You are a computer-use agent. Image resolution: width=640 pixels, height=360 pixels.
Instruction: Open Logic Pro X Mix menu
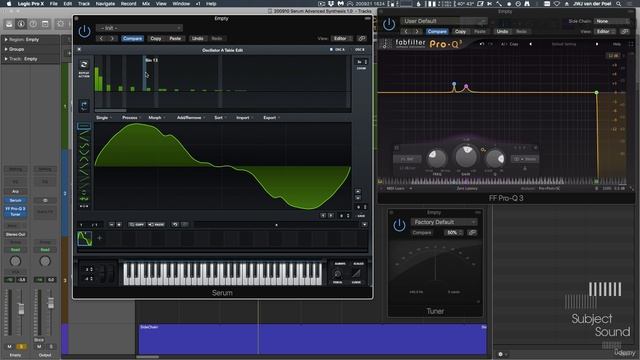pyautogui.click(x=146, y=4)
